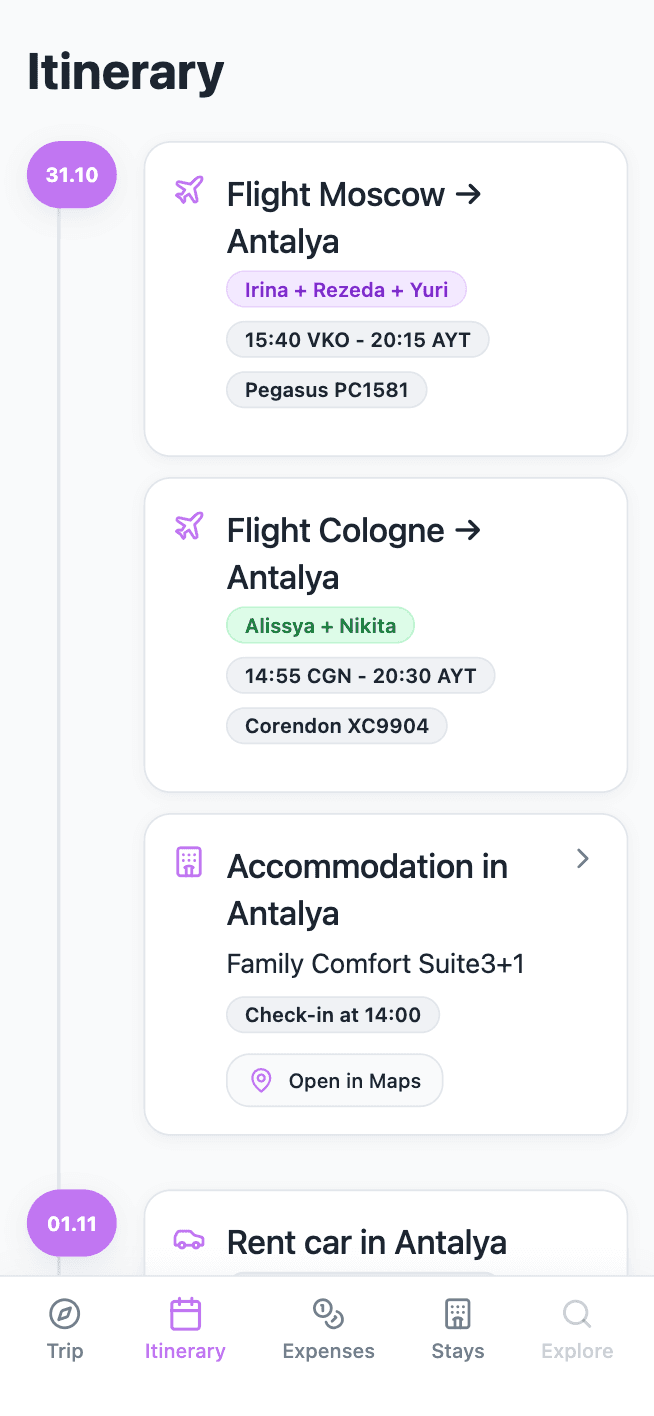Click the Irina + Rezeda + Yuri tag

[346, 290]
